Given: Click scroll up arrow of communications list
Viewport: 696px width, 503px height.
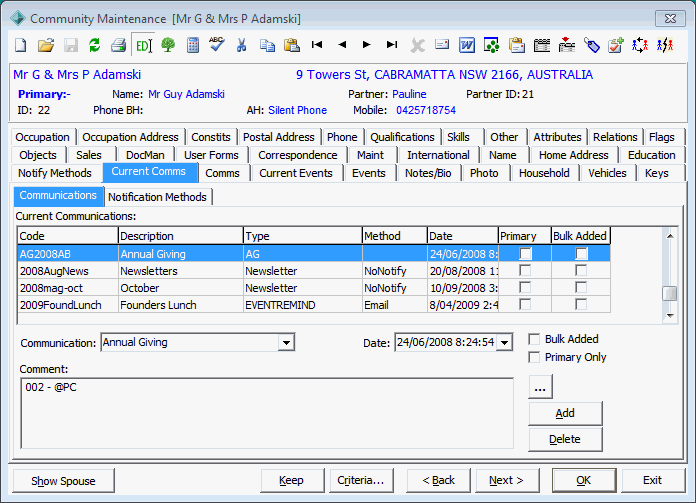Looking at the screenshot, I should [x=670, y=236].
